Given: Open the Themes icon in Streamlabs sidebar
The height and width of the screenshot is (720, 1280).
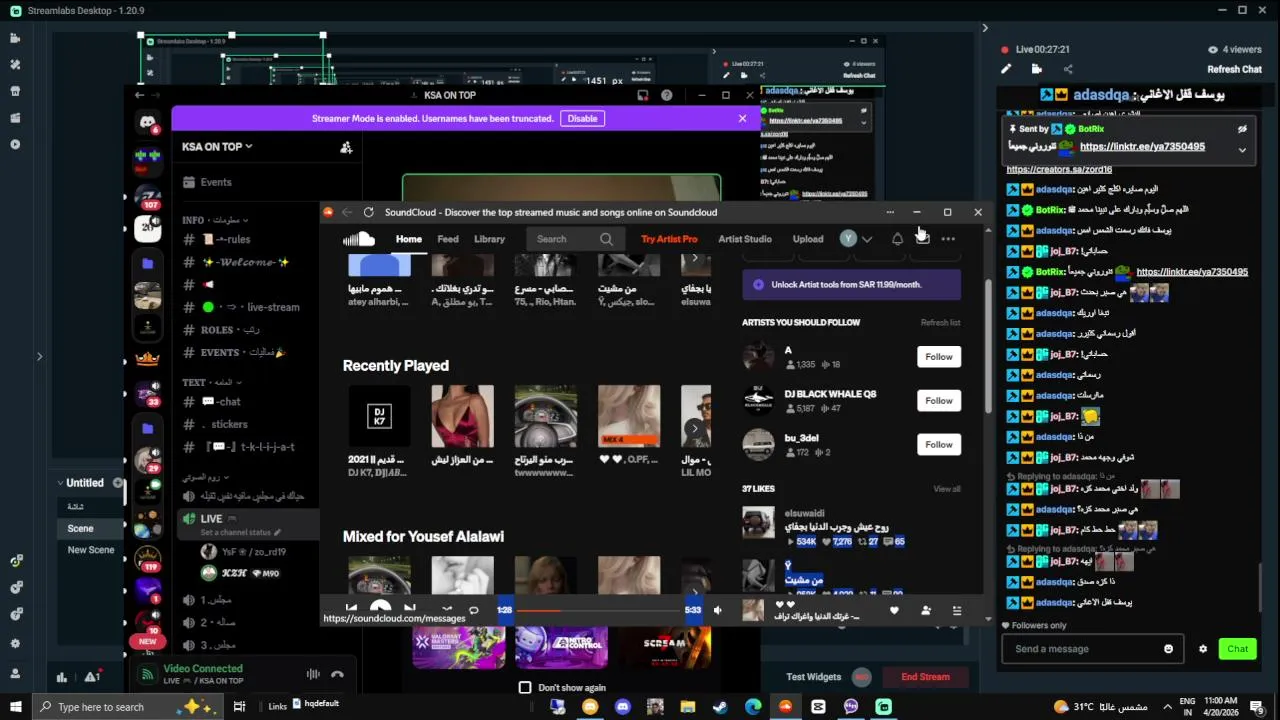Looking at the screenshot, I should point(15,64).
